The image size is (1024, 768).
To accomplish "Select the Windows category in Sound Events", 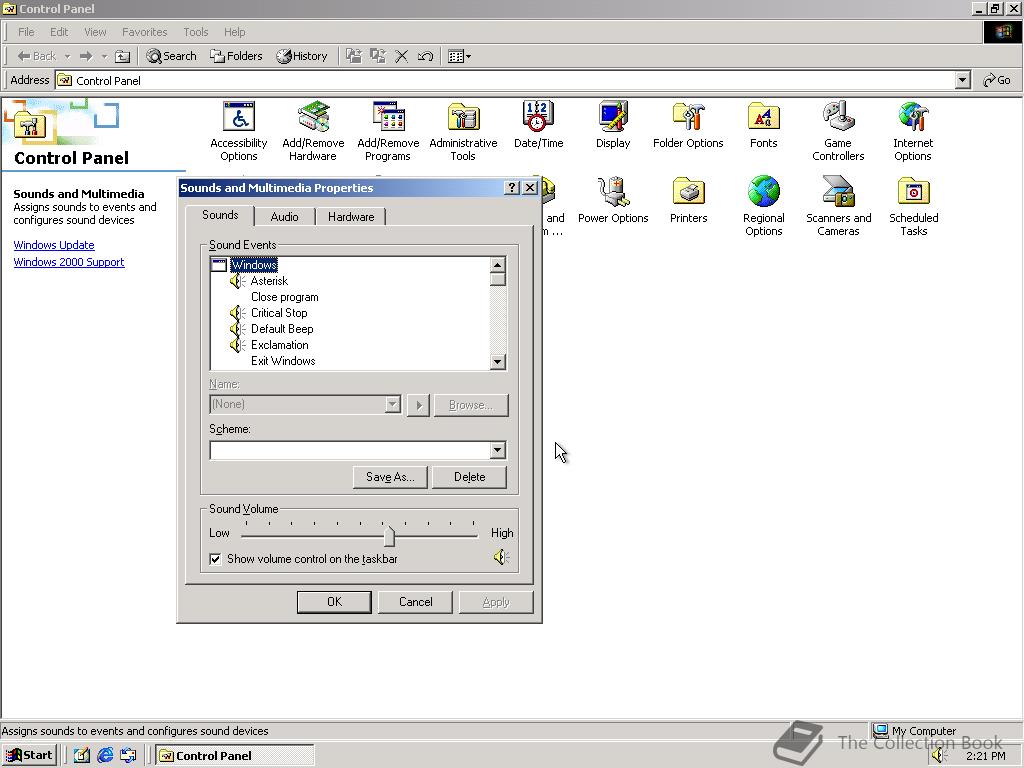I will 254,265.
